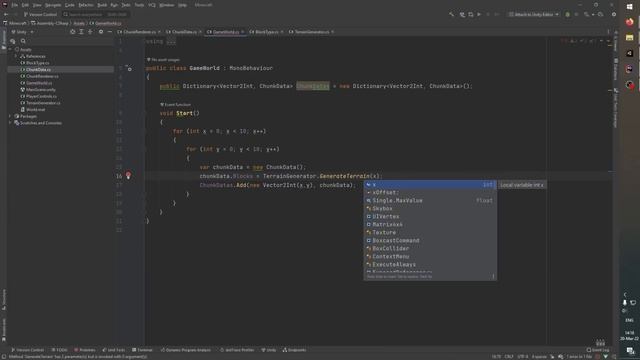Choose the BoxCollider completion suggestion
This screenshot has width=640, height=360.
point(430,248)
